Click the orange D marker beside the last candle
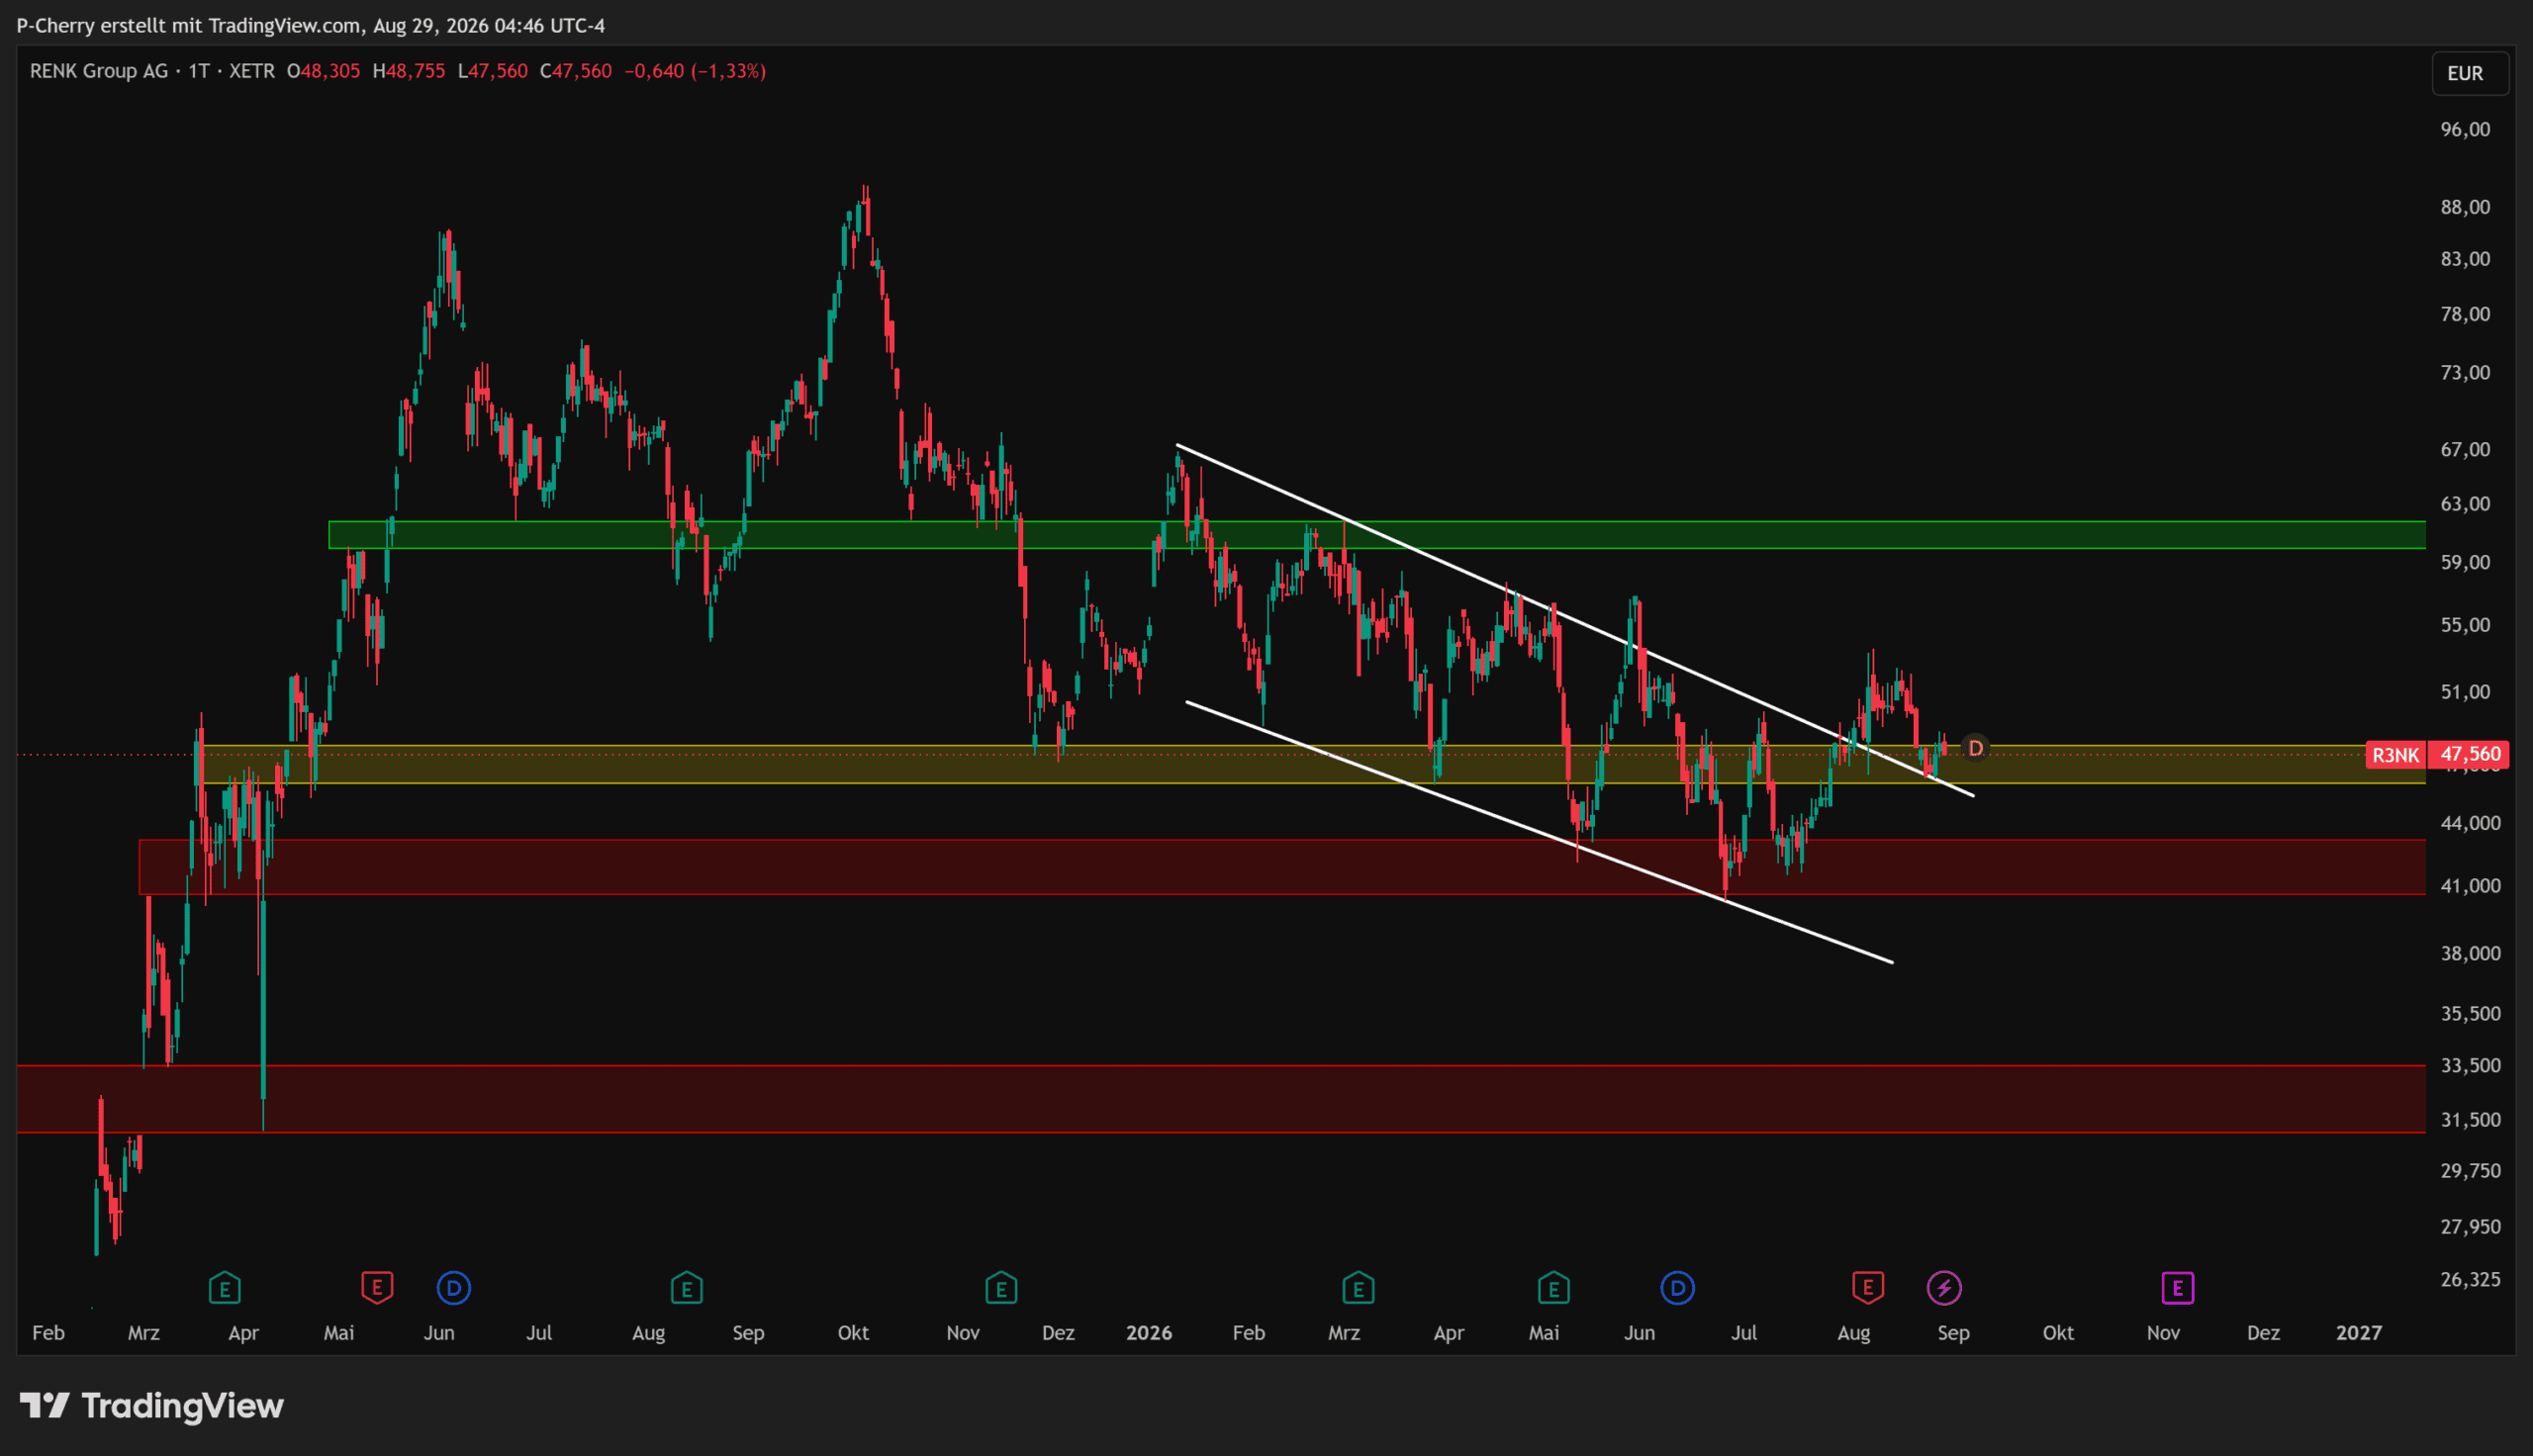 pos(1975,748)
